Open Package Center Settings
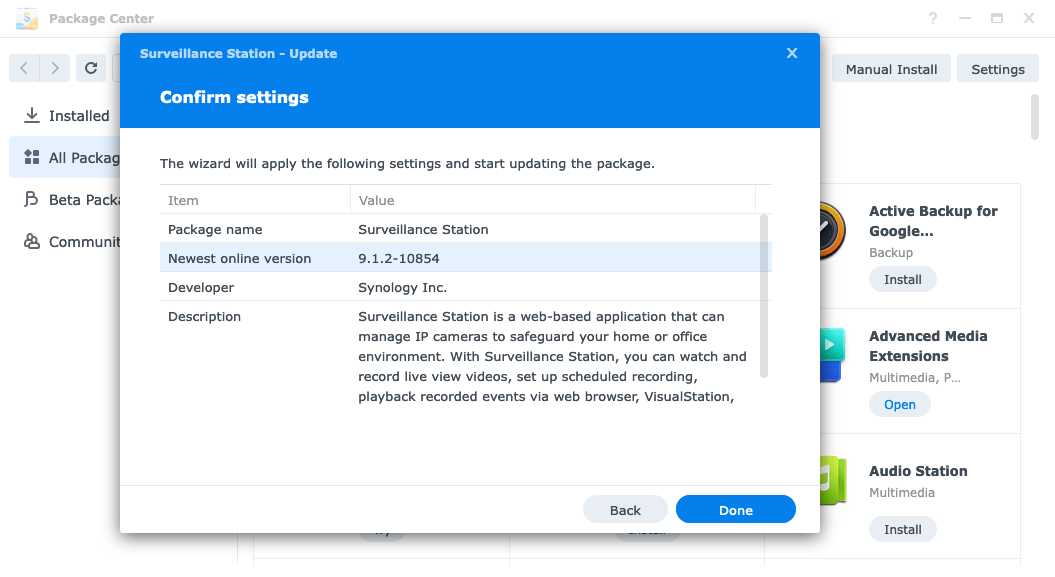Viewport: 1055px width, 577px height. pos(997,69)
